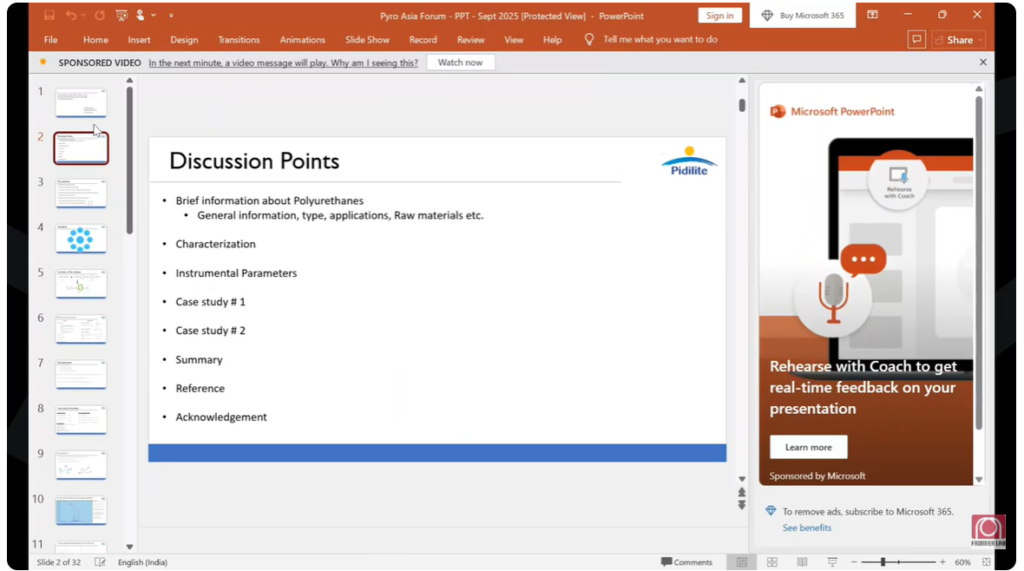
Task: Open the Transitions ribbon tab
Action: 238,40
